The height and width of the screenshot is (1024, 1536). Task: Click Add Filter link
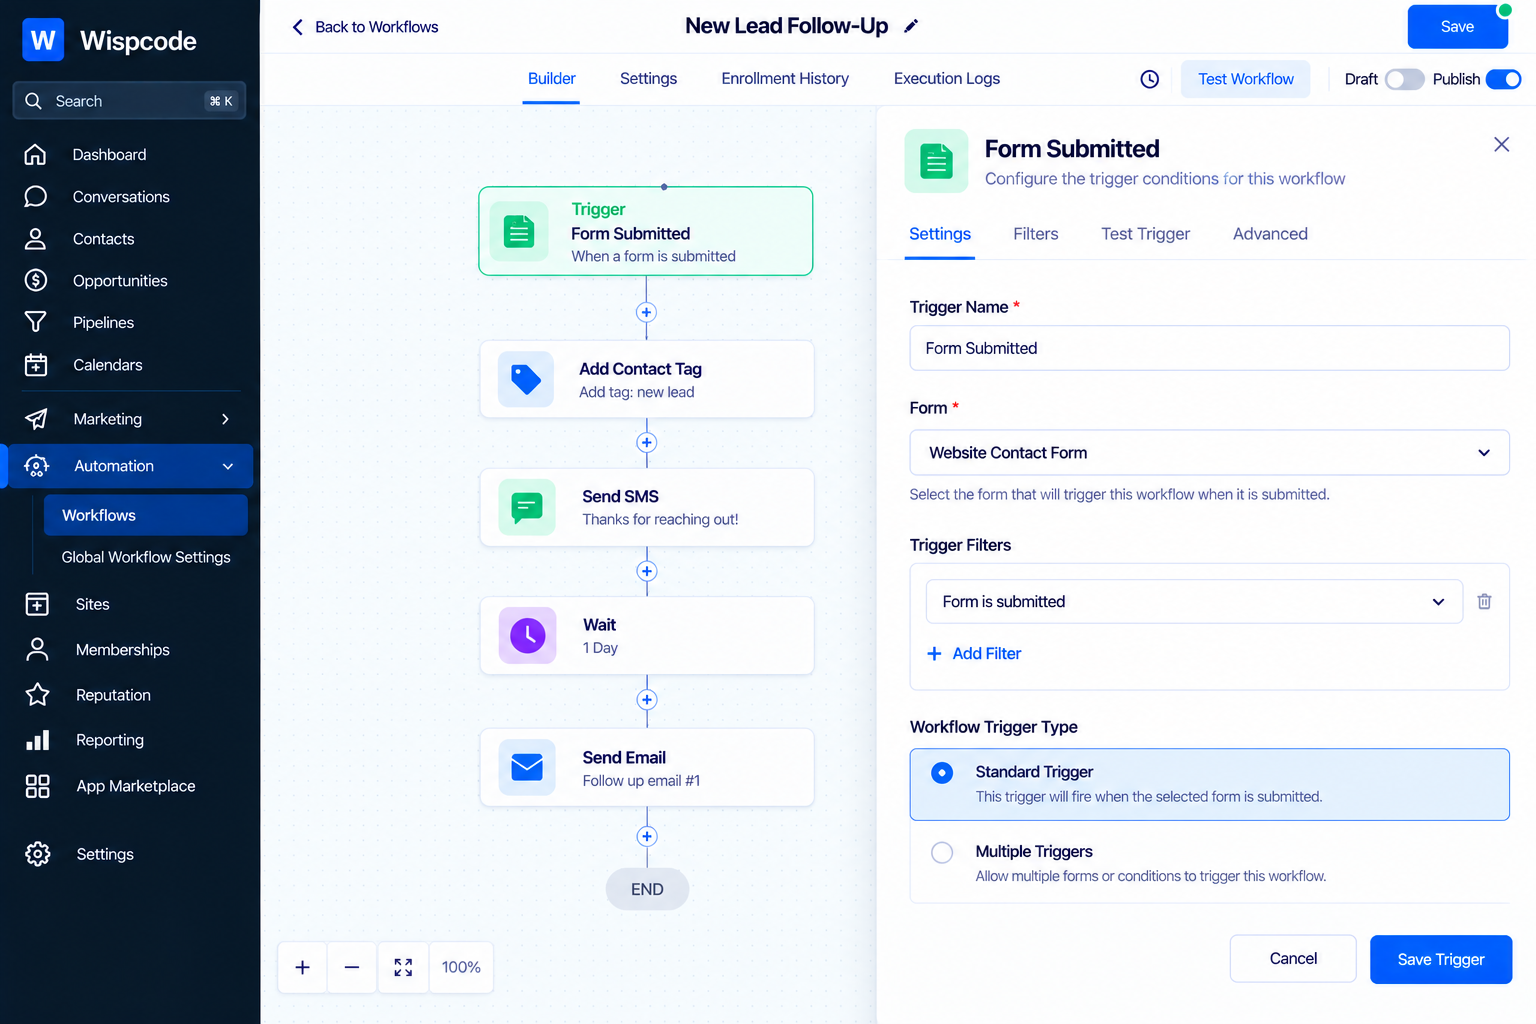(974, 653)
